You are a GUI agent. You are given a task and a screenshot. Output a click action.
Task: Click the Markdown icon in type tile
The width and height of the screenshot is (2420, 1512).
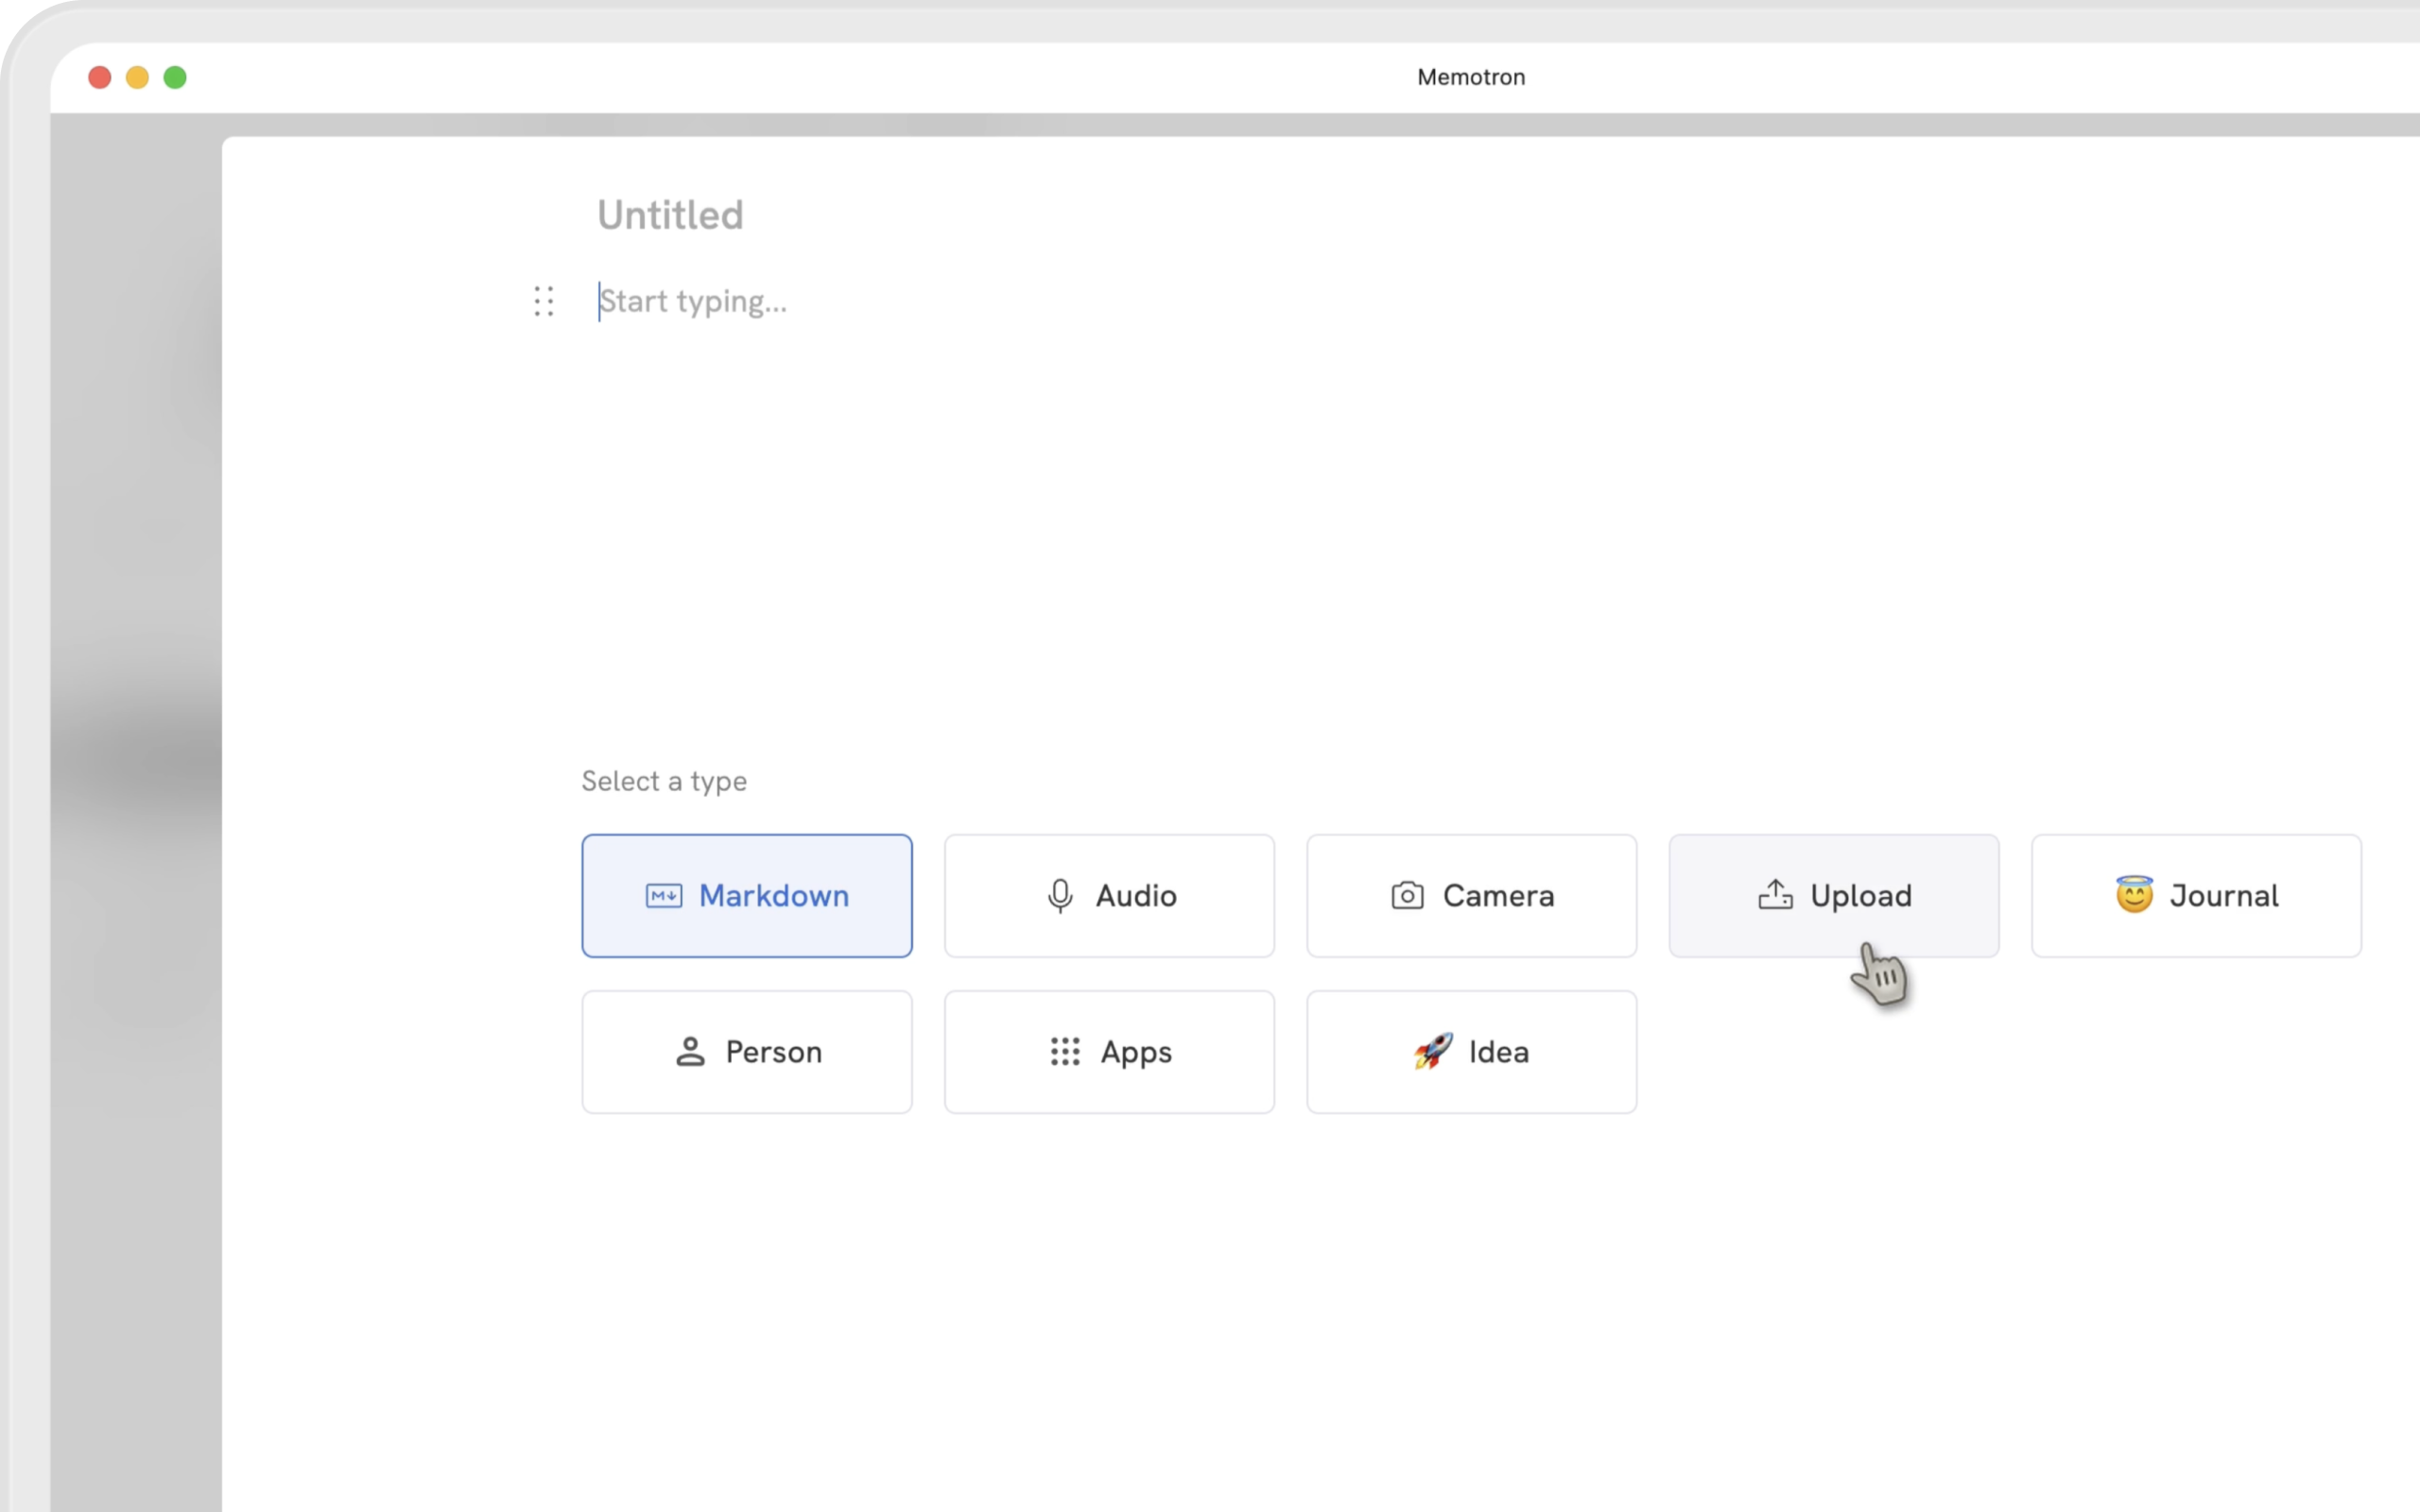[x=664, y=896]
